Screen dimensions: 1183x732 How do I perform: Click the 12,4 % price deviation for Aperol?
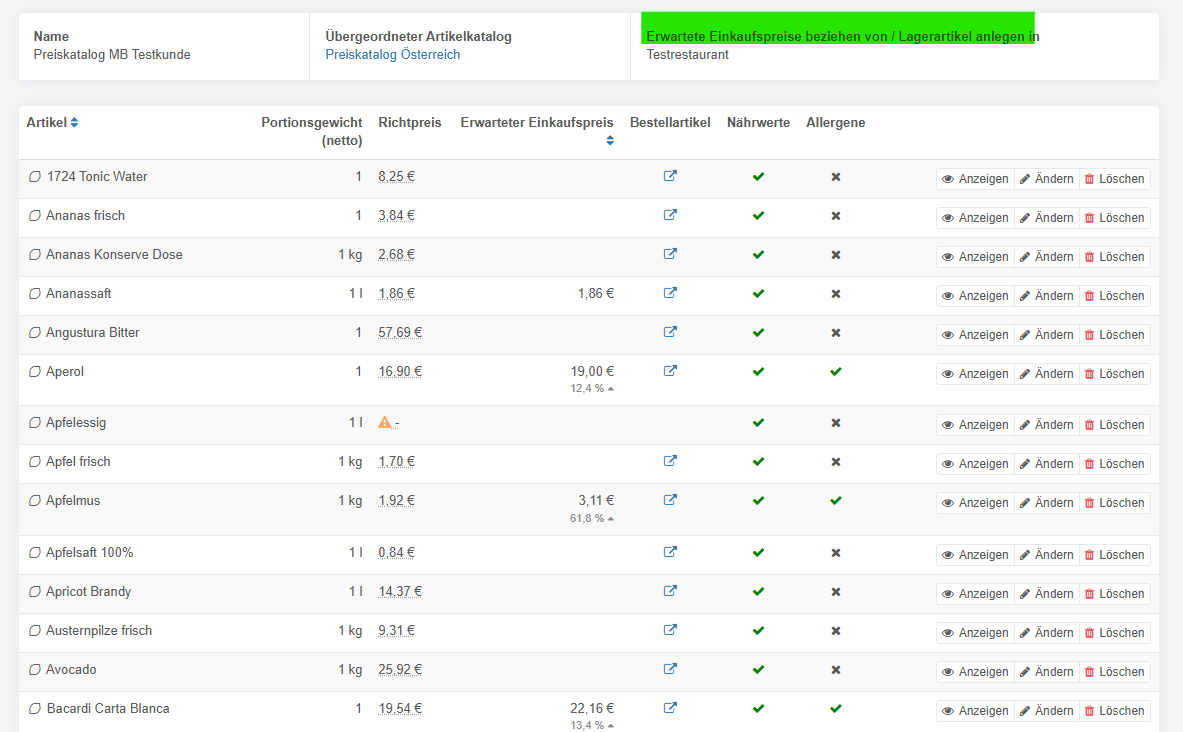(592, 389)
